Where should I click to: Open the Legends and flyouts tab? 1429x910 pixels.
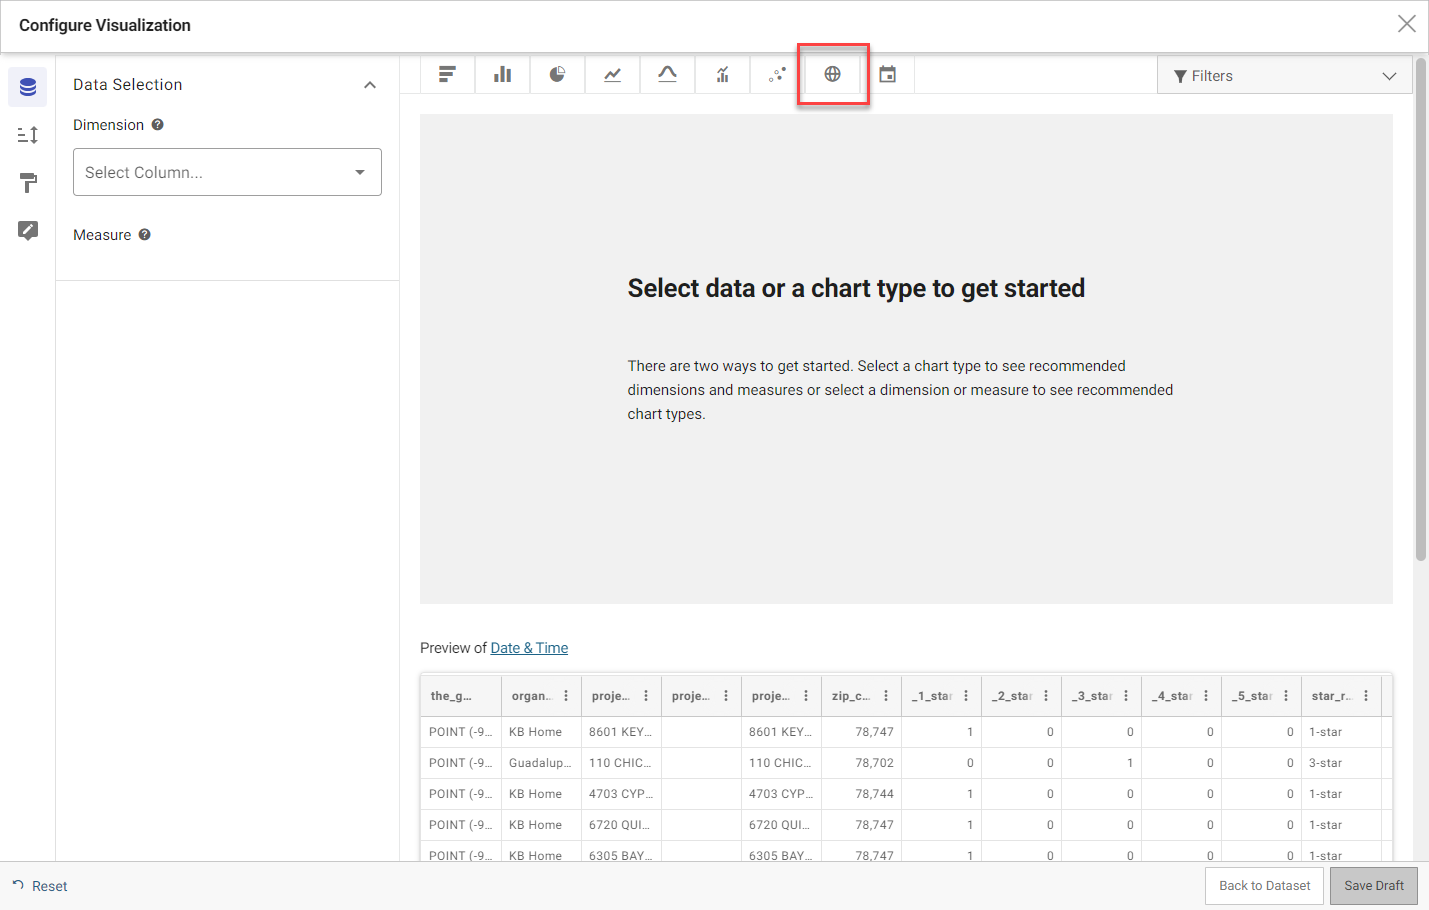point(28,231)
